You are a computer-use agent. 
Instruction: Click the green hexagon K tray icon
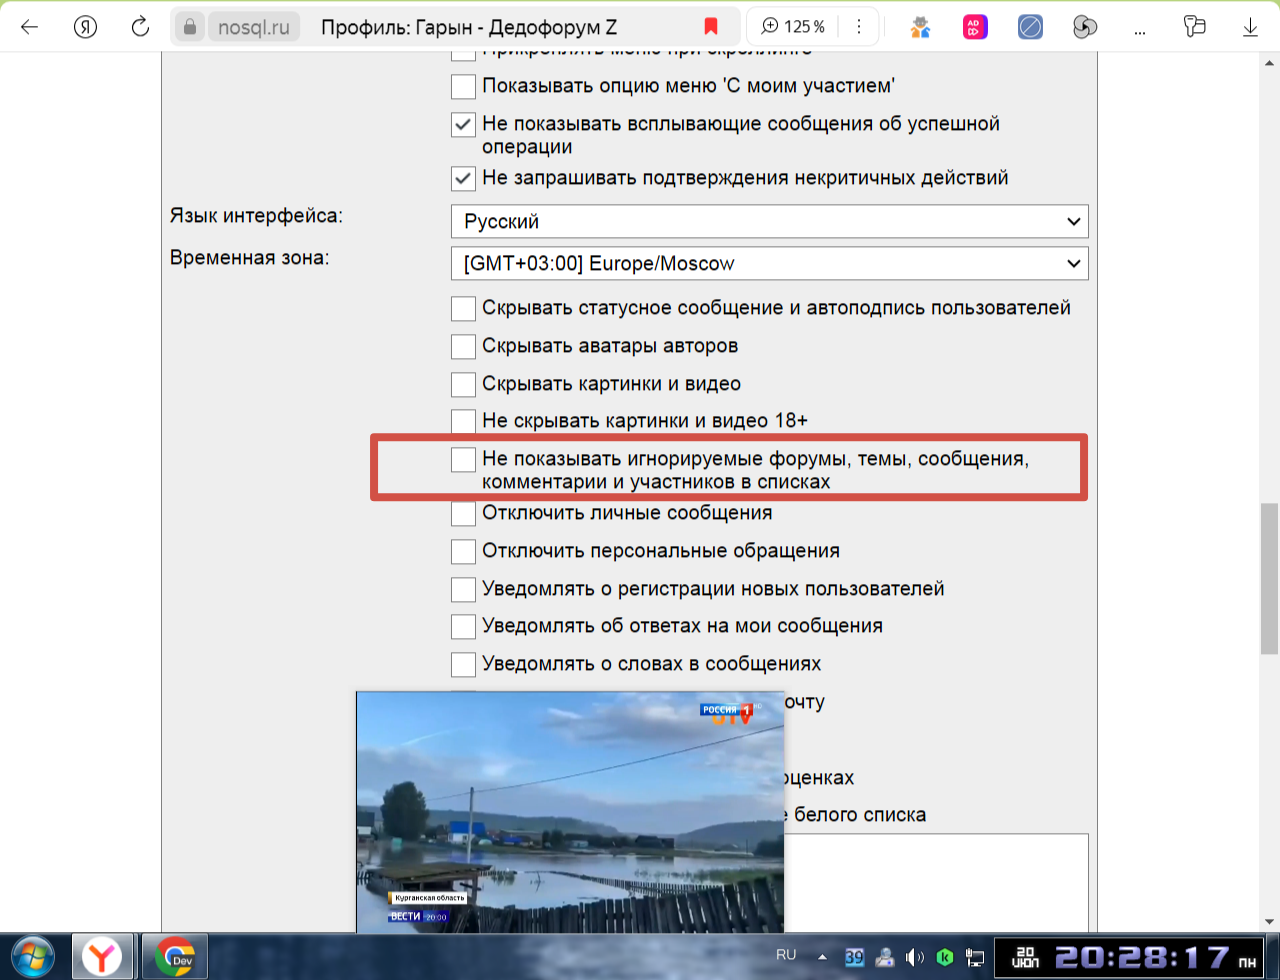945,957
